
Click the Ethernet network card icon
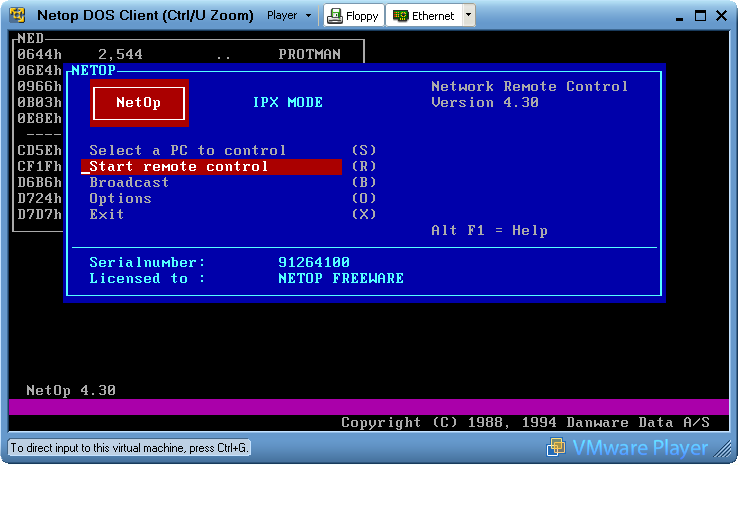click(x=401, y=16)
